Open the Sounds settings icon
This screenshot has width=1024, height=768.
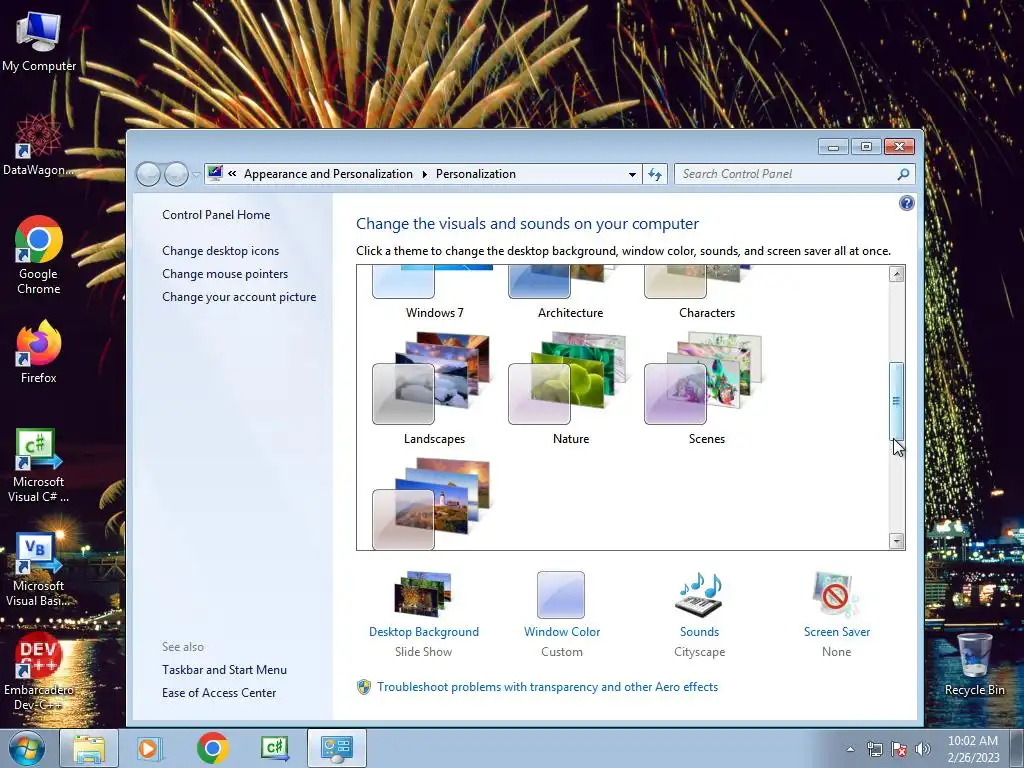(x=699, y=595)
